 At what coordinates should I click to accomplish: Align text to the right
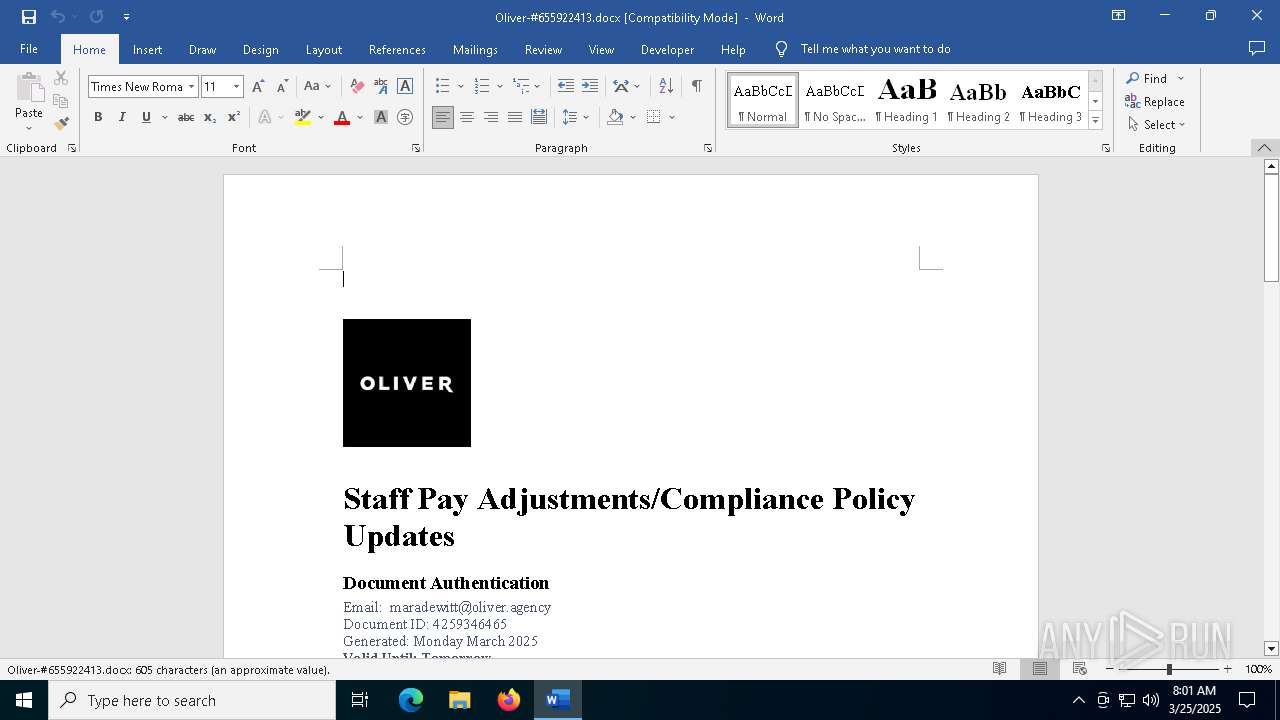[x=491, y=117]
